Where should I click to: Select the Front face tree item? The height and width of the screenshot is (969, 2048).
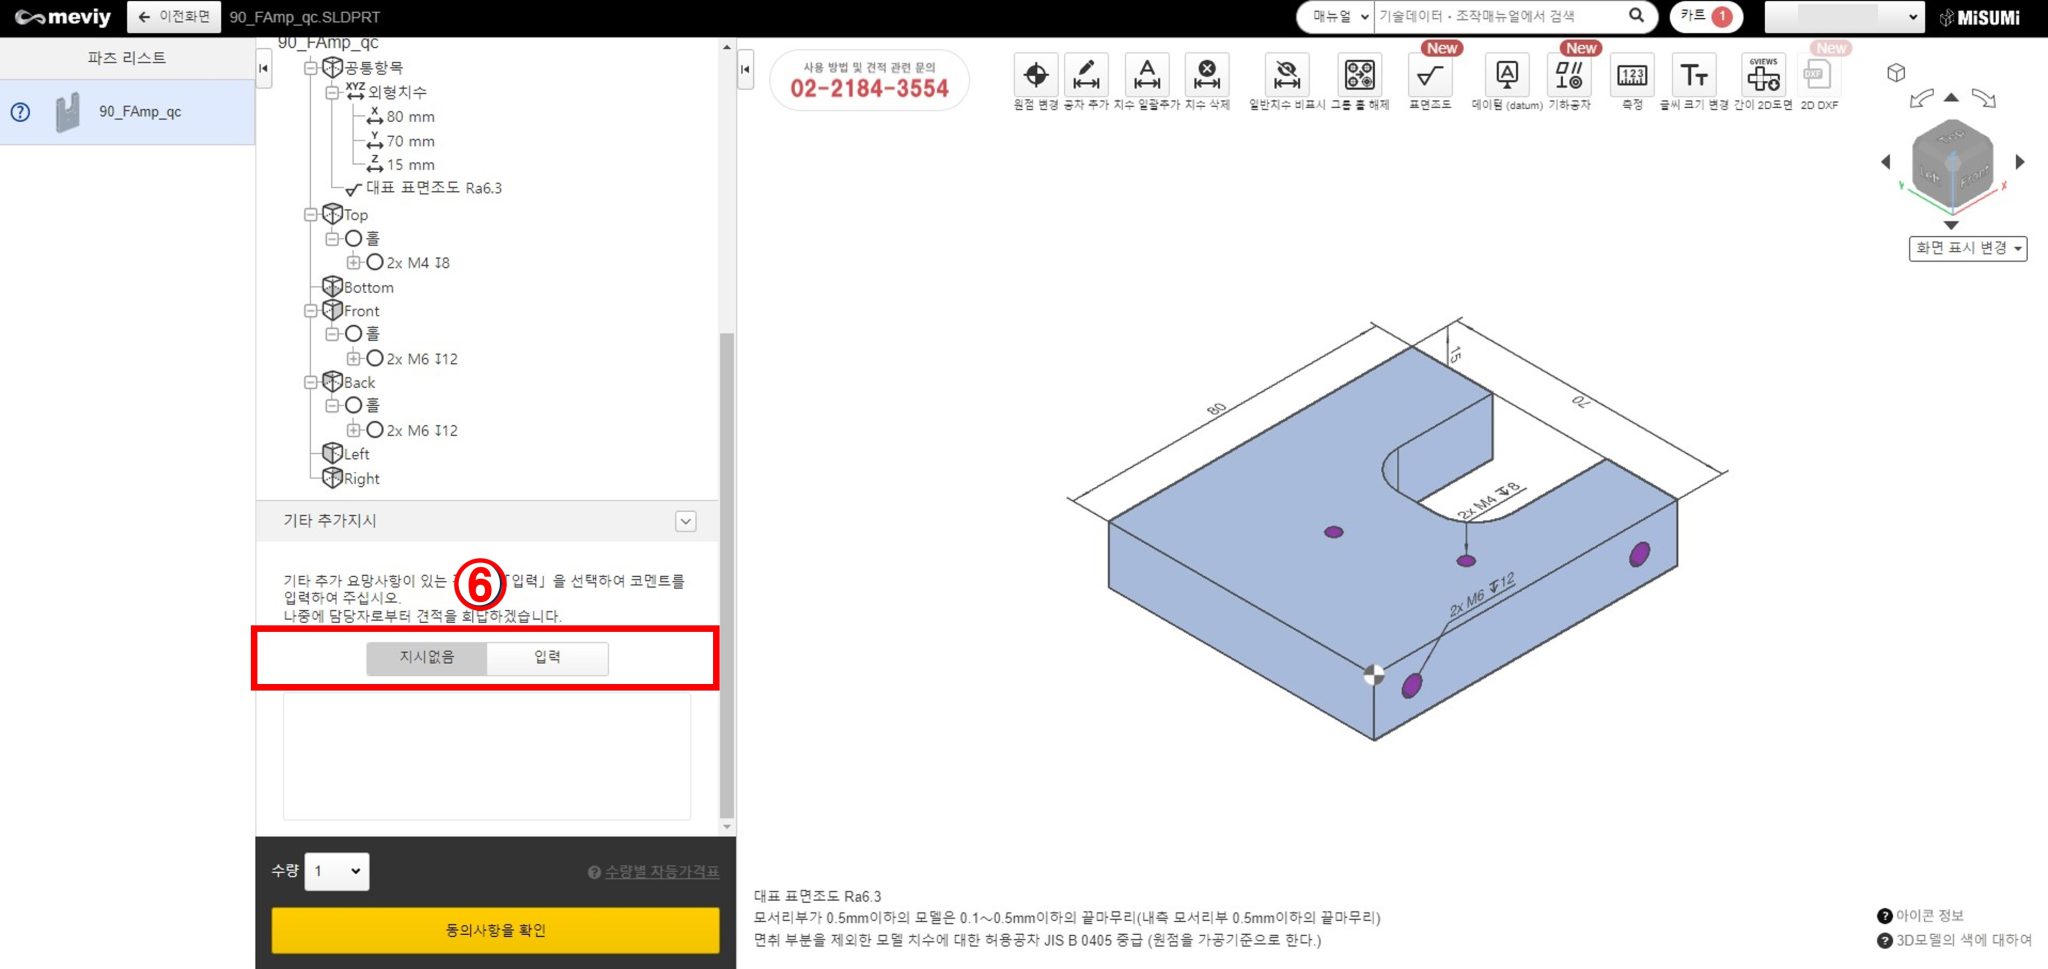(361, 311)
